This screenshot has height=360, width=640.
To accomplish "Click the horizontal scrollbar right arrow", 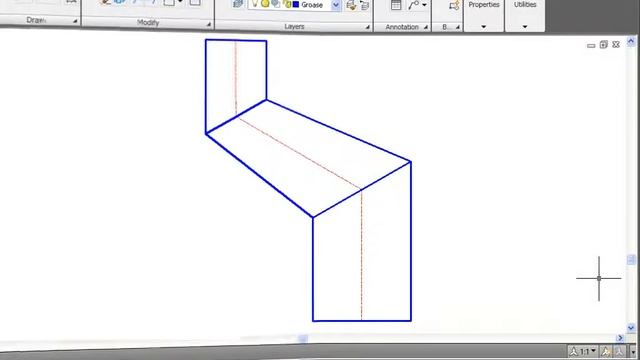I will [x=620, y=338].
